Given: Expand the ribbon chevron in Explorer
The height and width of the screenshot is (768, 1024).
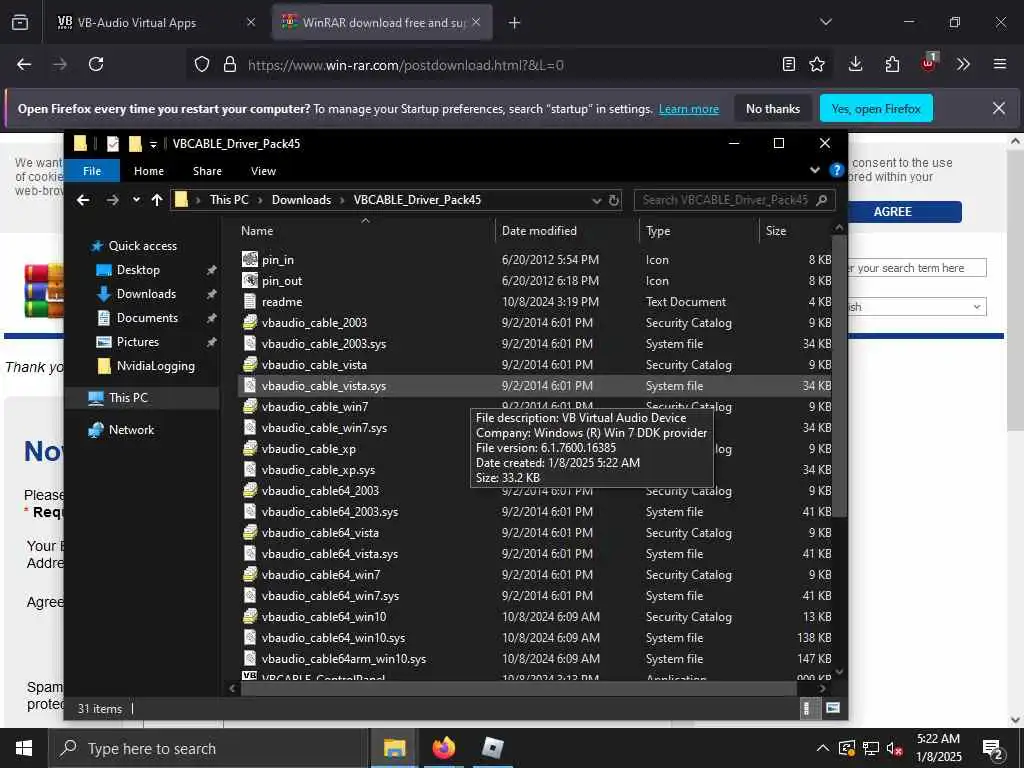Looking at the screenshot, I should coord(815,170).
